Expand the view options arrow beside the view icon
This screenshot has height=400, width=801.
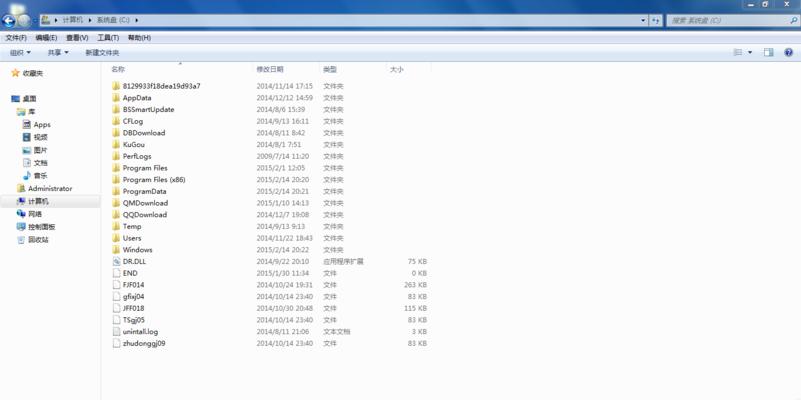[x=750, y=53]
